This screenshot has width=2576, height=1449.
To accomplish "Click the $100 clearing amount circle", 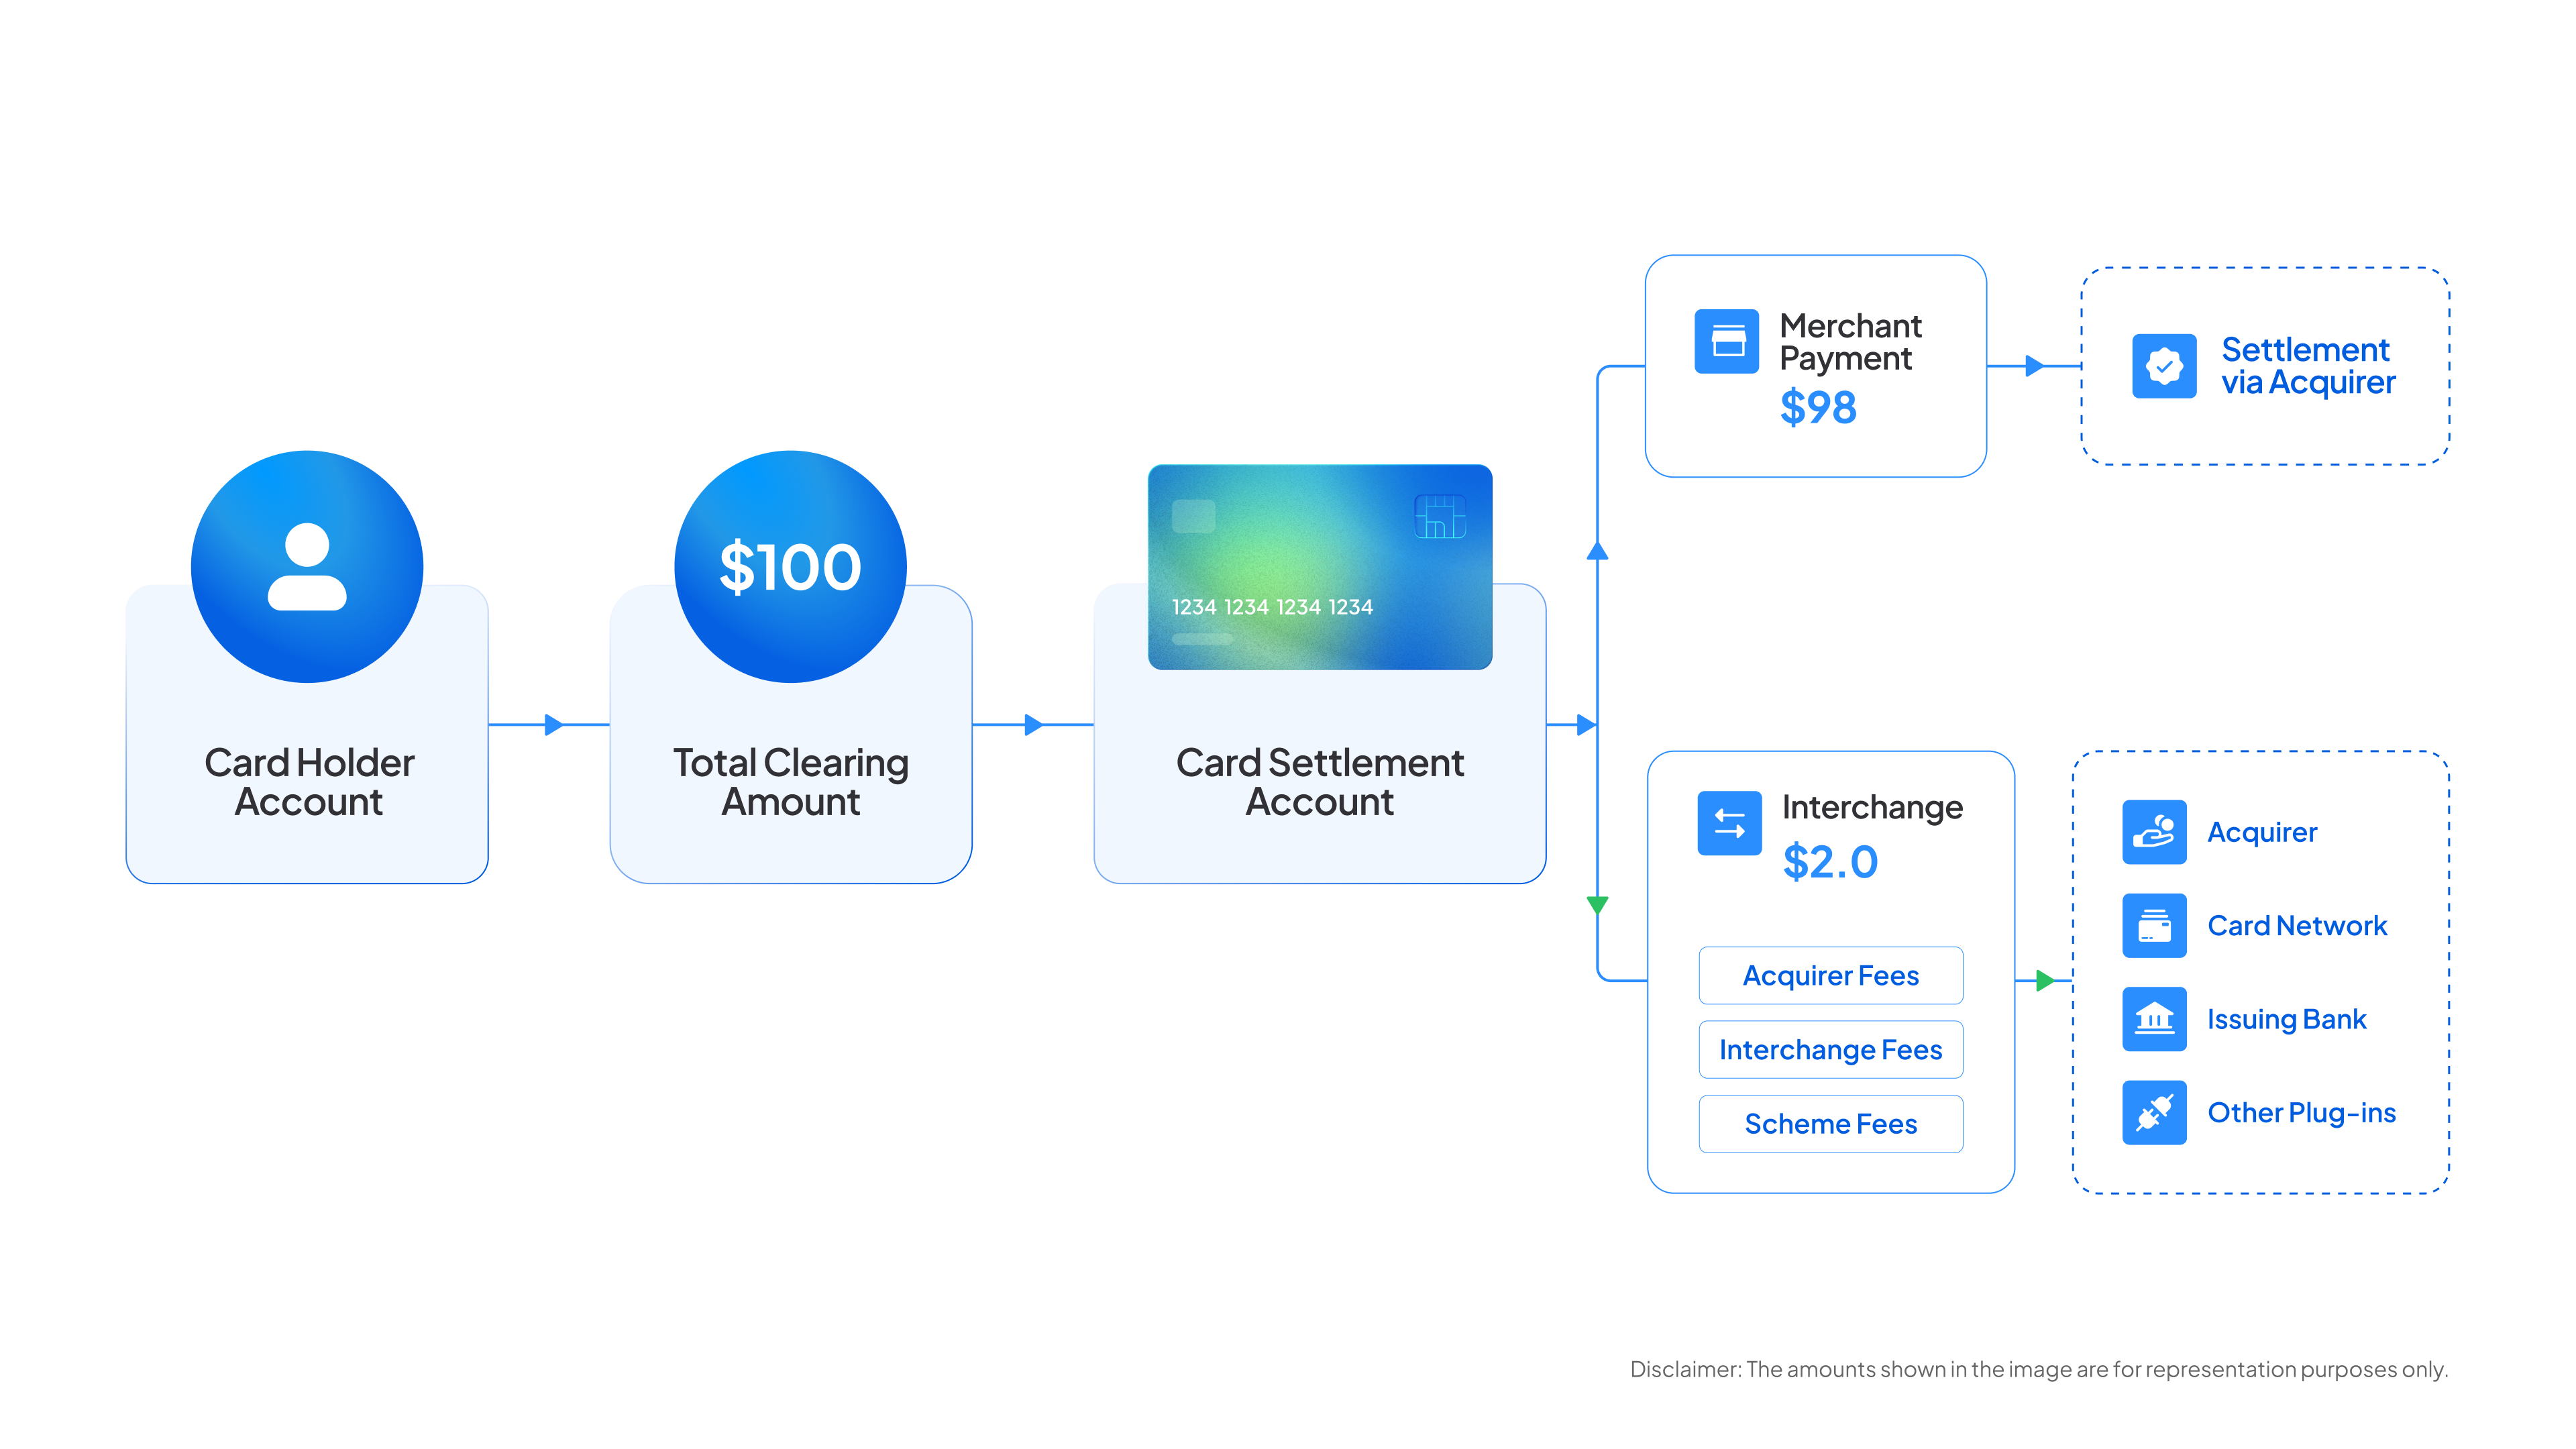I will click(790, 567).
